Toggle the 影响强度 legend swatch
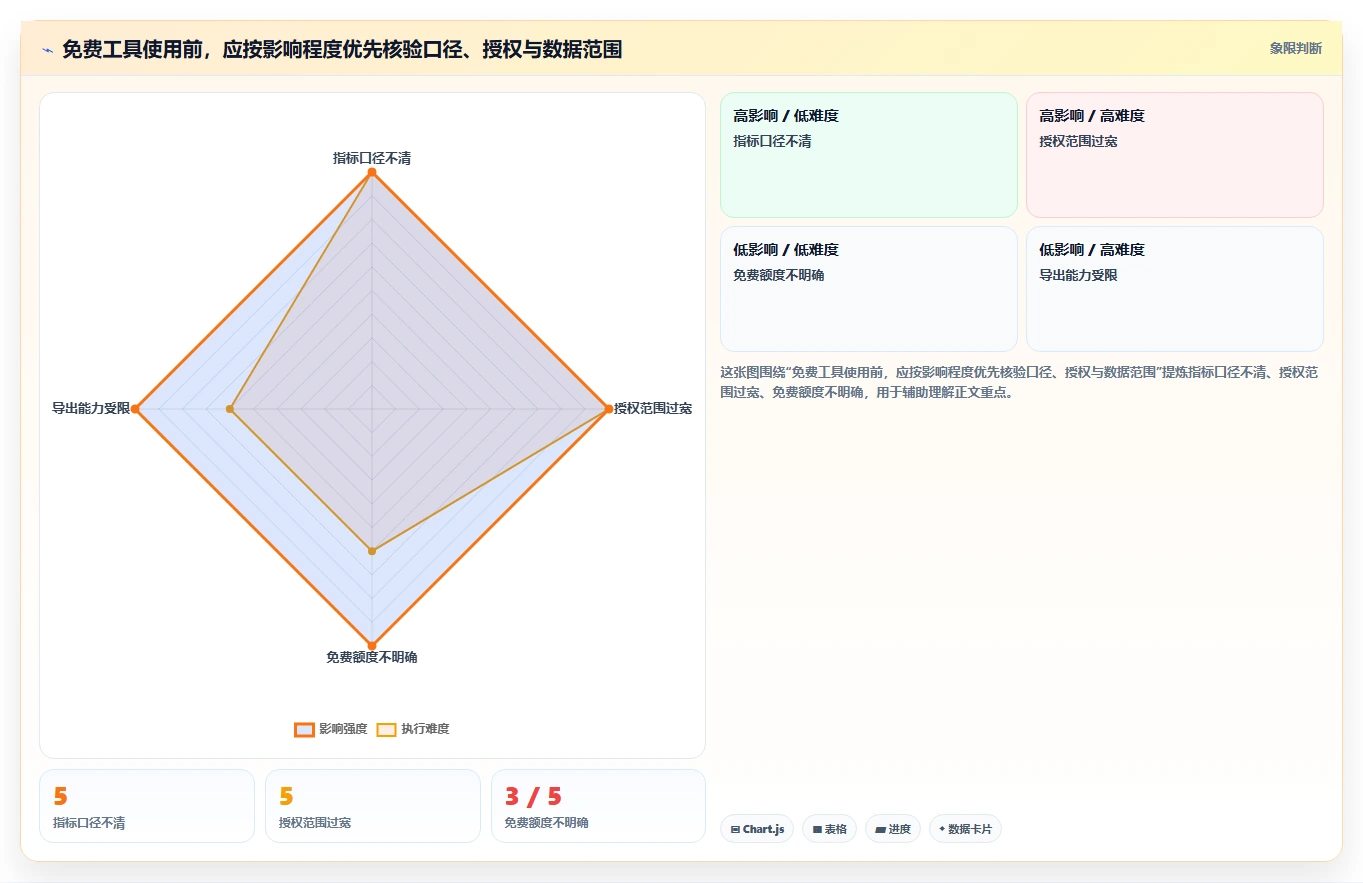 (x=304, y=729)
